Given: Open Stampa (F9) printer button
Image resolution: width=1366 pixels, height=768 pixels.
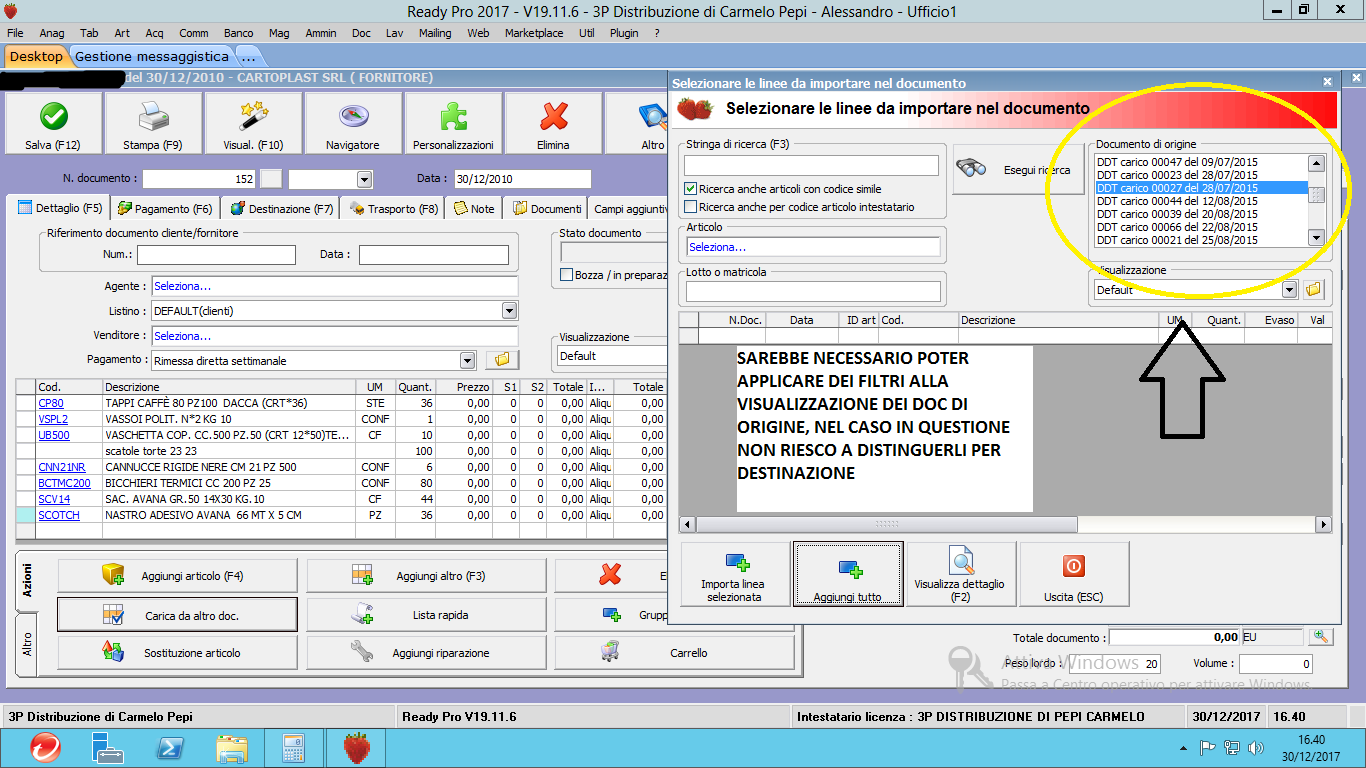Looking at the screenshot, I should pos(153,123).
